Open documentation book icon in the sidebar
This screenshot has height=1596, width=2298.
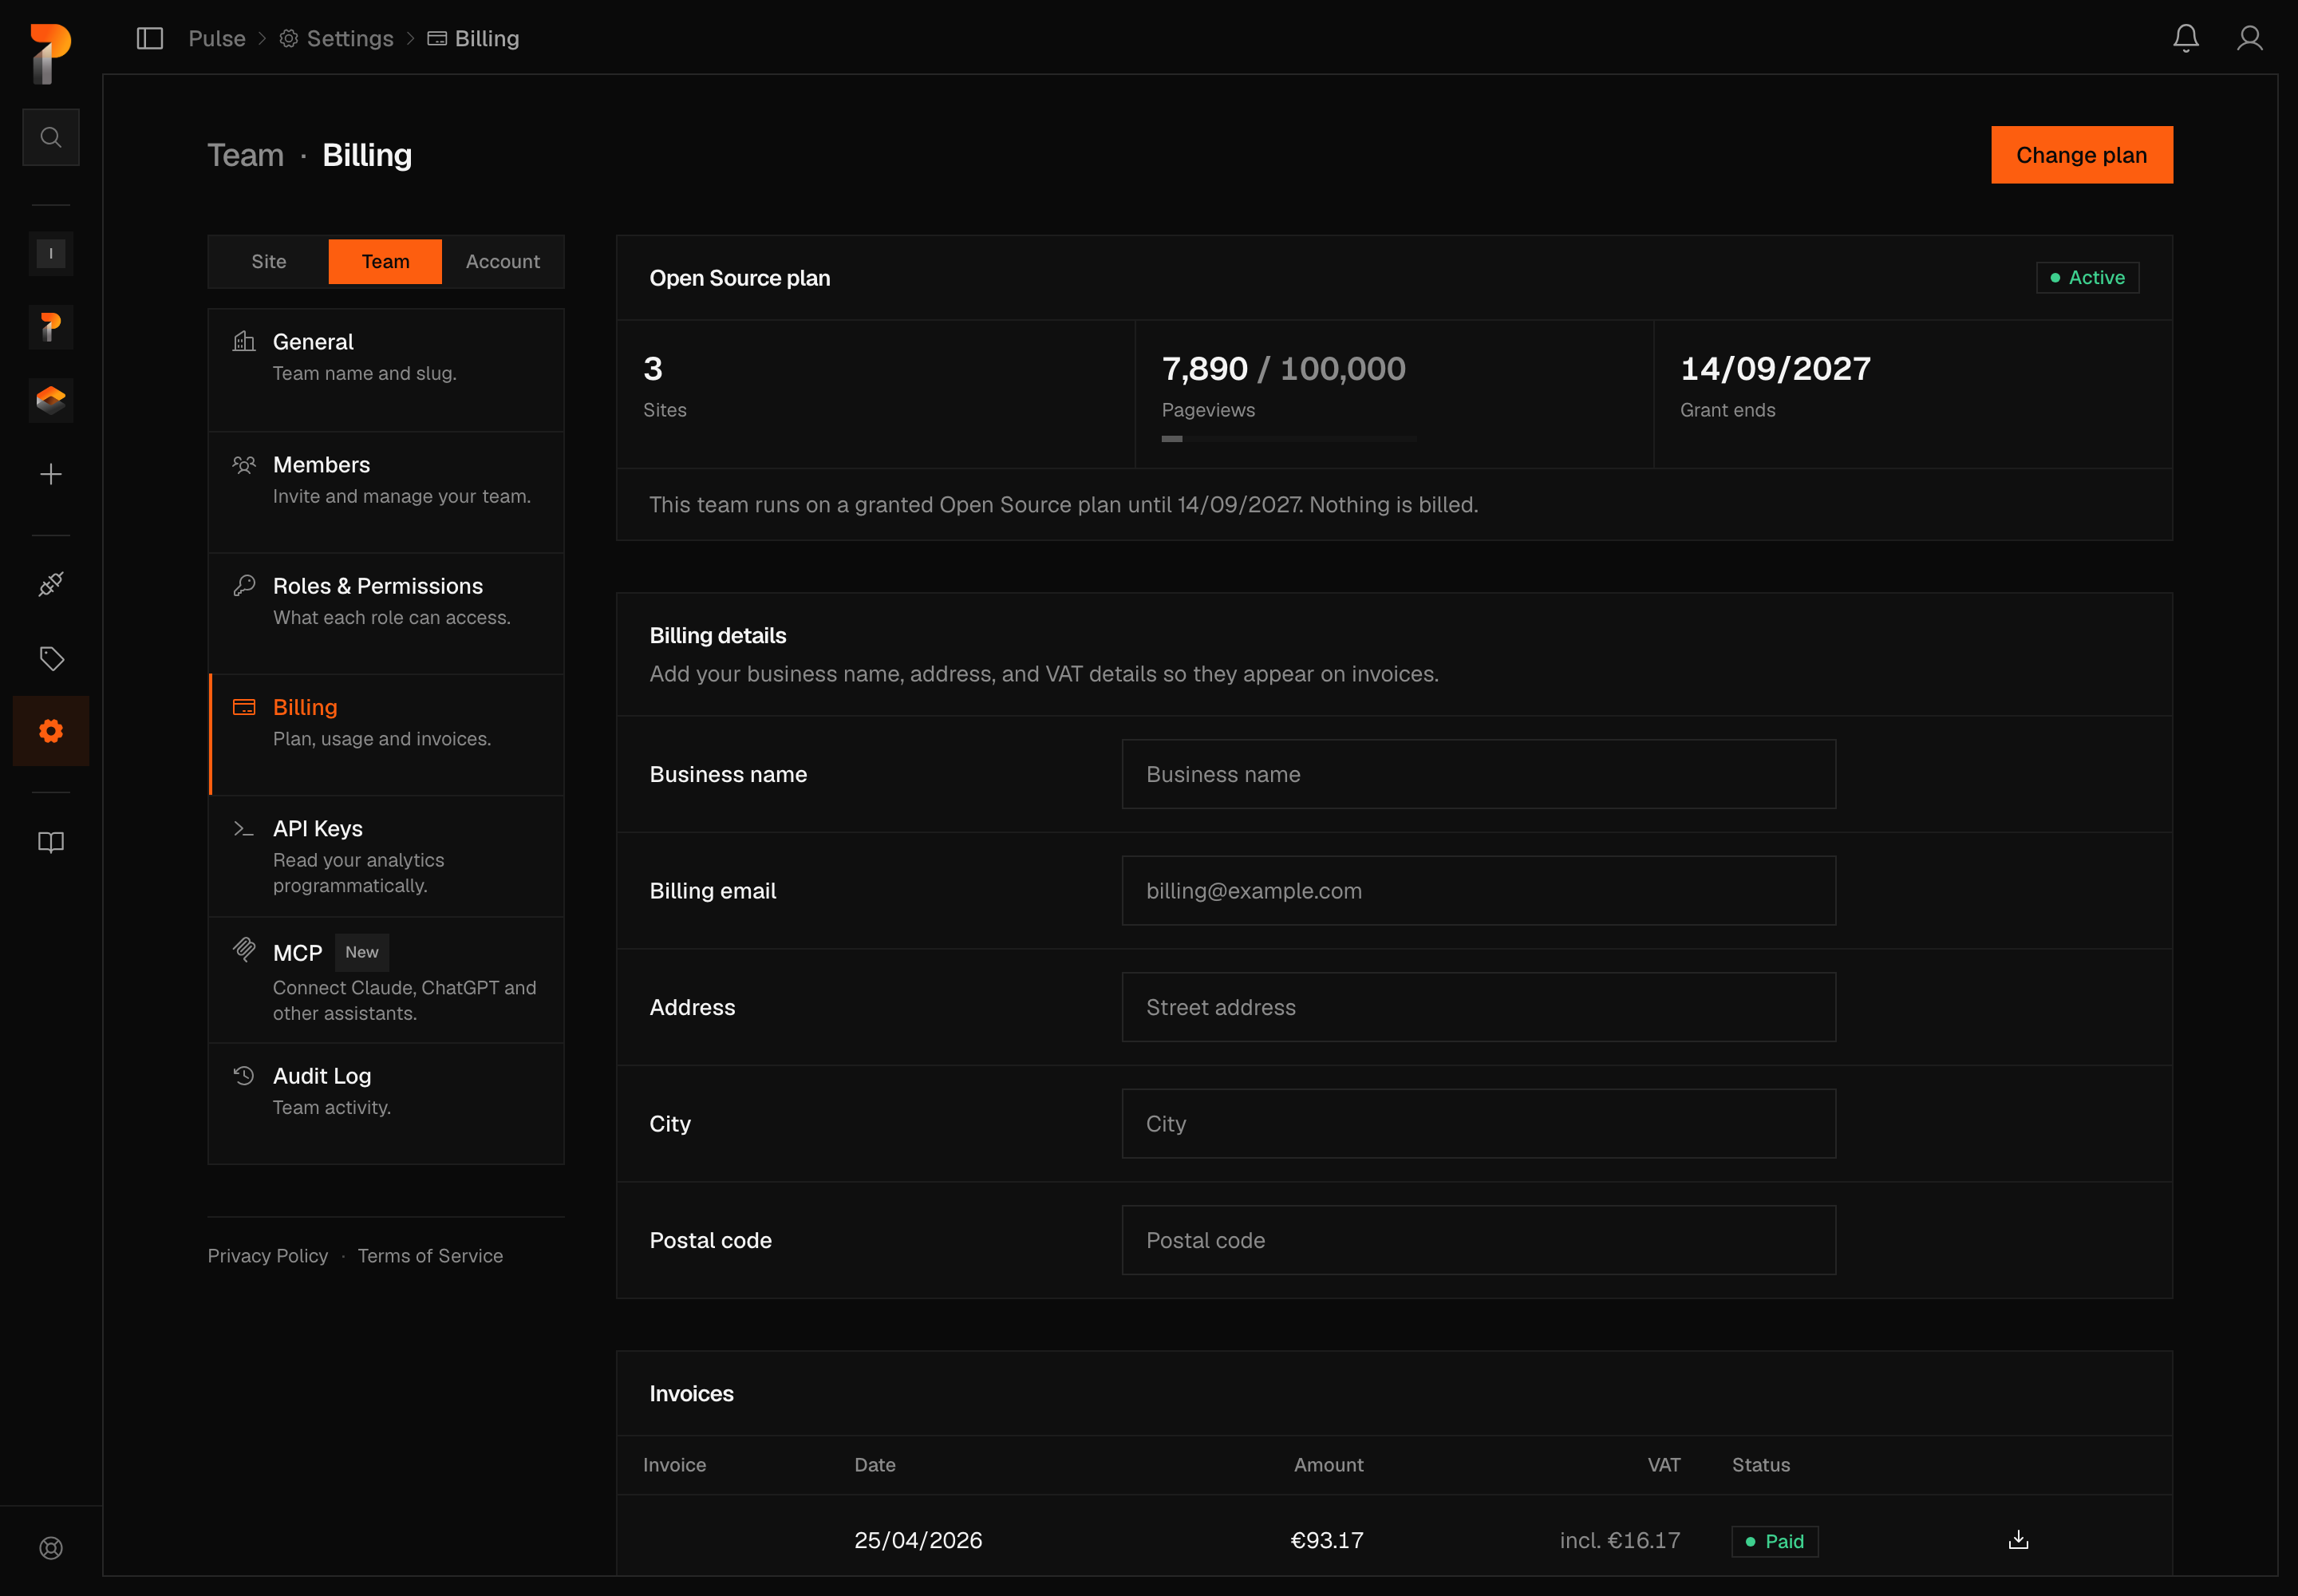tap(51, 842)
